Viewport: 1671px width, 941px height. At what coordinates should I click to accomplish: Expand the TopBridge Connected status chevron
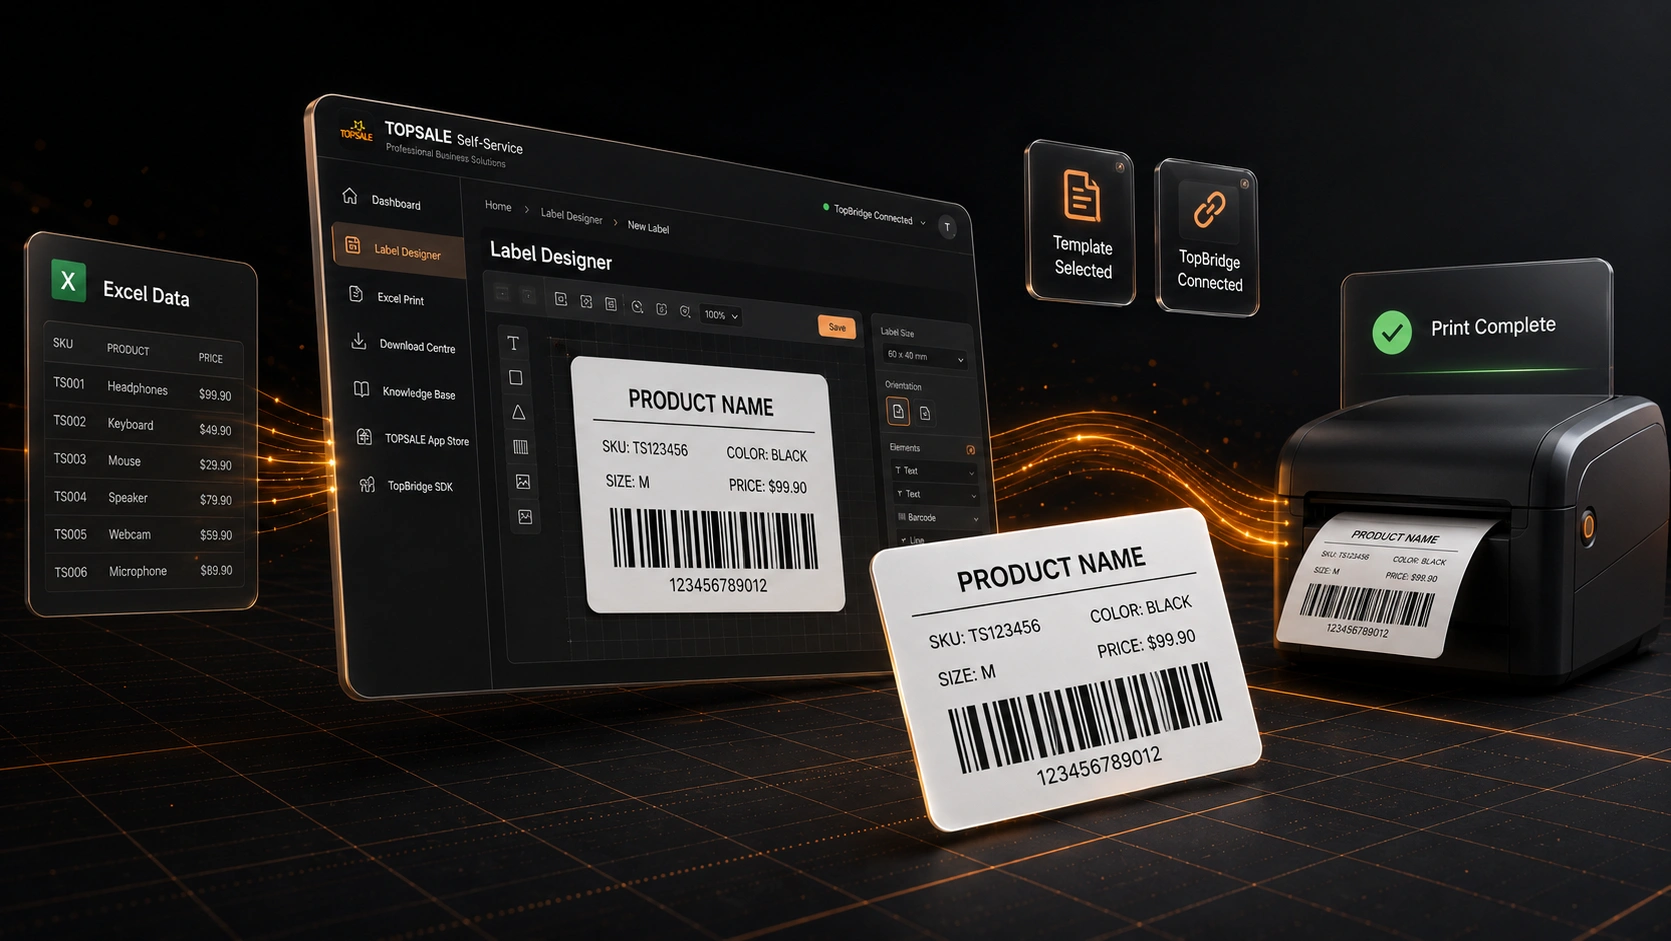coord(923,222)
